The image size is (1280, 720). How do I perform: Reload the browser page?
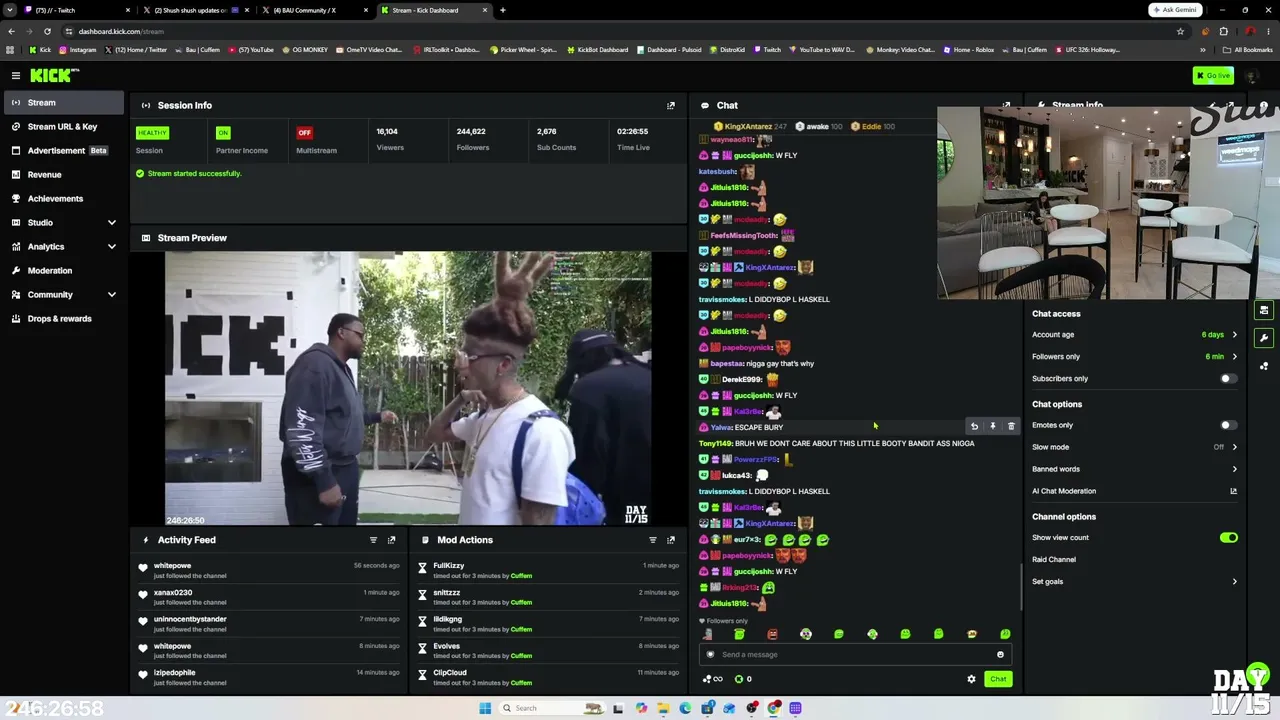click(x=47, y=31)
